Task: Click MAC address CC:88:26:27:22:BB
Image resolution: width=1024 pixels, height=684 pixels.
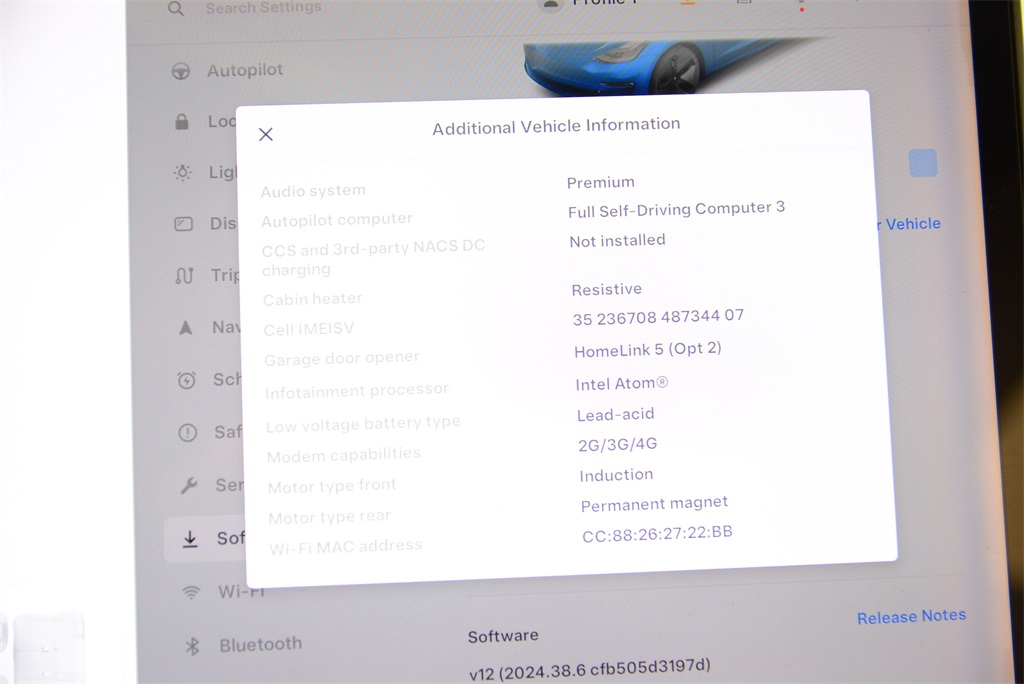Action: point(657,534)
